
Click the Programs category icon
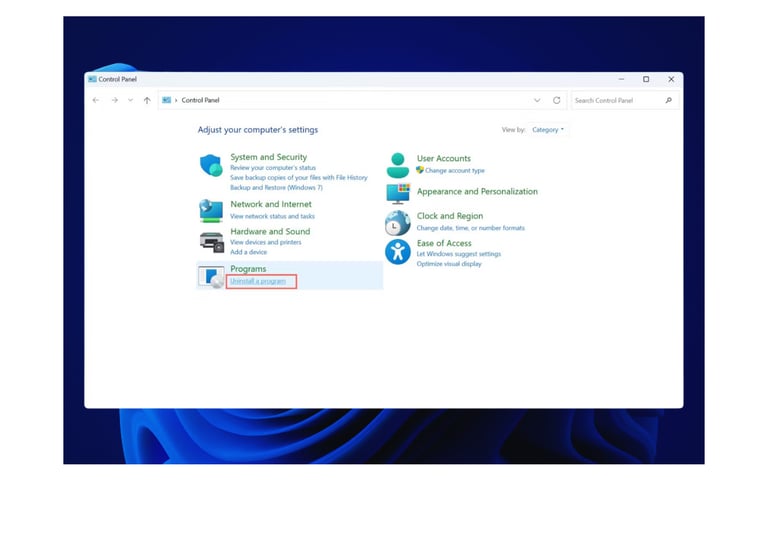point(212,277)
